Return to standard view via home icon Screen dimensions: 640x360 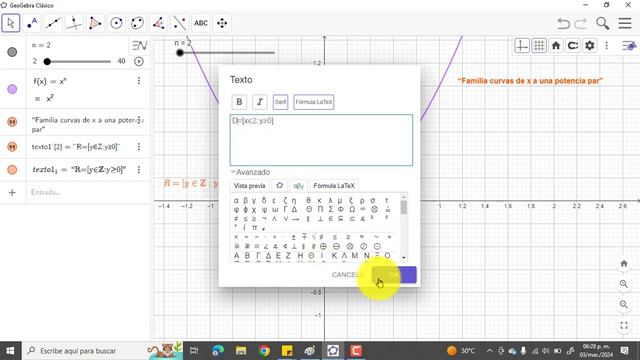pyautogui.click(x=556, y=46)
